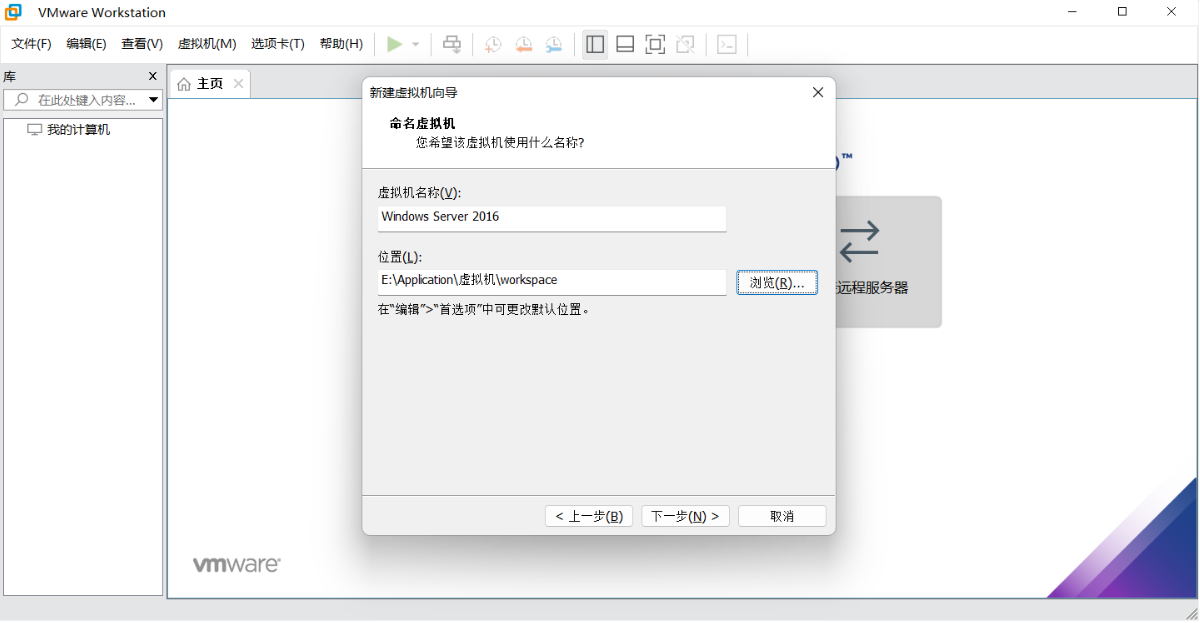Viewport: 1200px width, 623px height.
Task: Click the 下一步(N) next button
Action: [685, 516]
